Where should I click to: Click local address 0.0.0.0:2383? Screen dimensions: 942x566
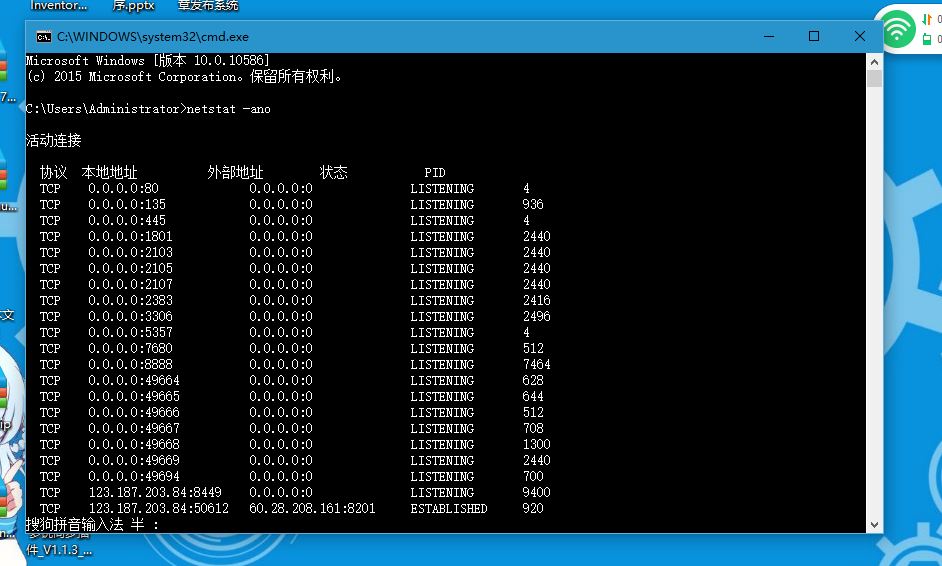coord(130,300)
